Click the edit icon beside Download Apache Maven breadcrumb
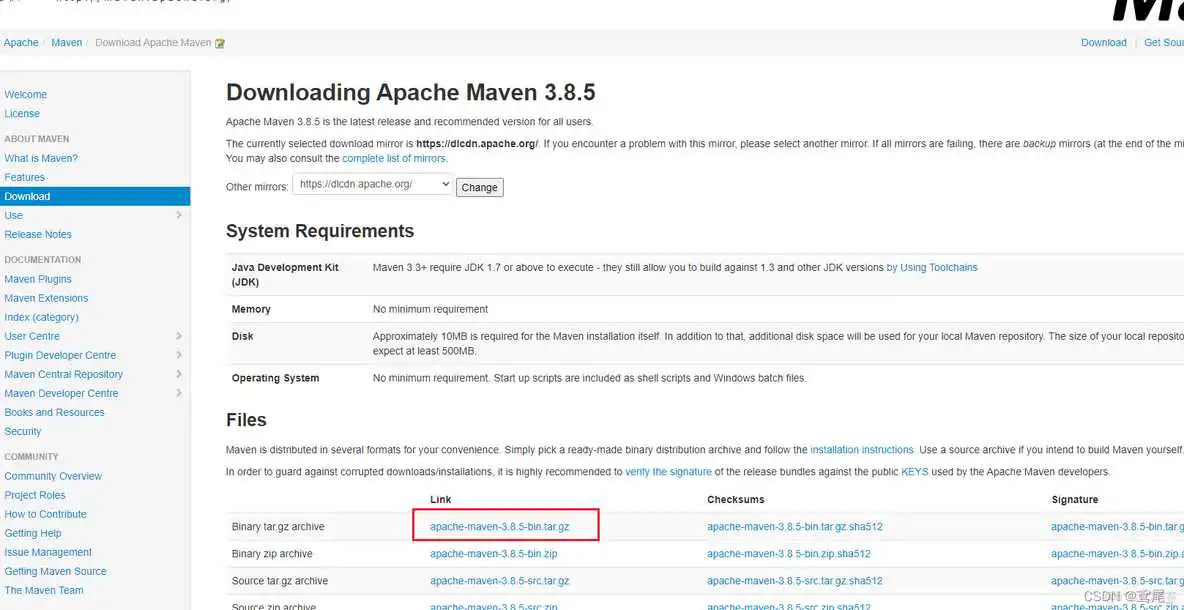The height and width of the screenshot is (610, 1184). (x=220, y=43)
